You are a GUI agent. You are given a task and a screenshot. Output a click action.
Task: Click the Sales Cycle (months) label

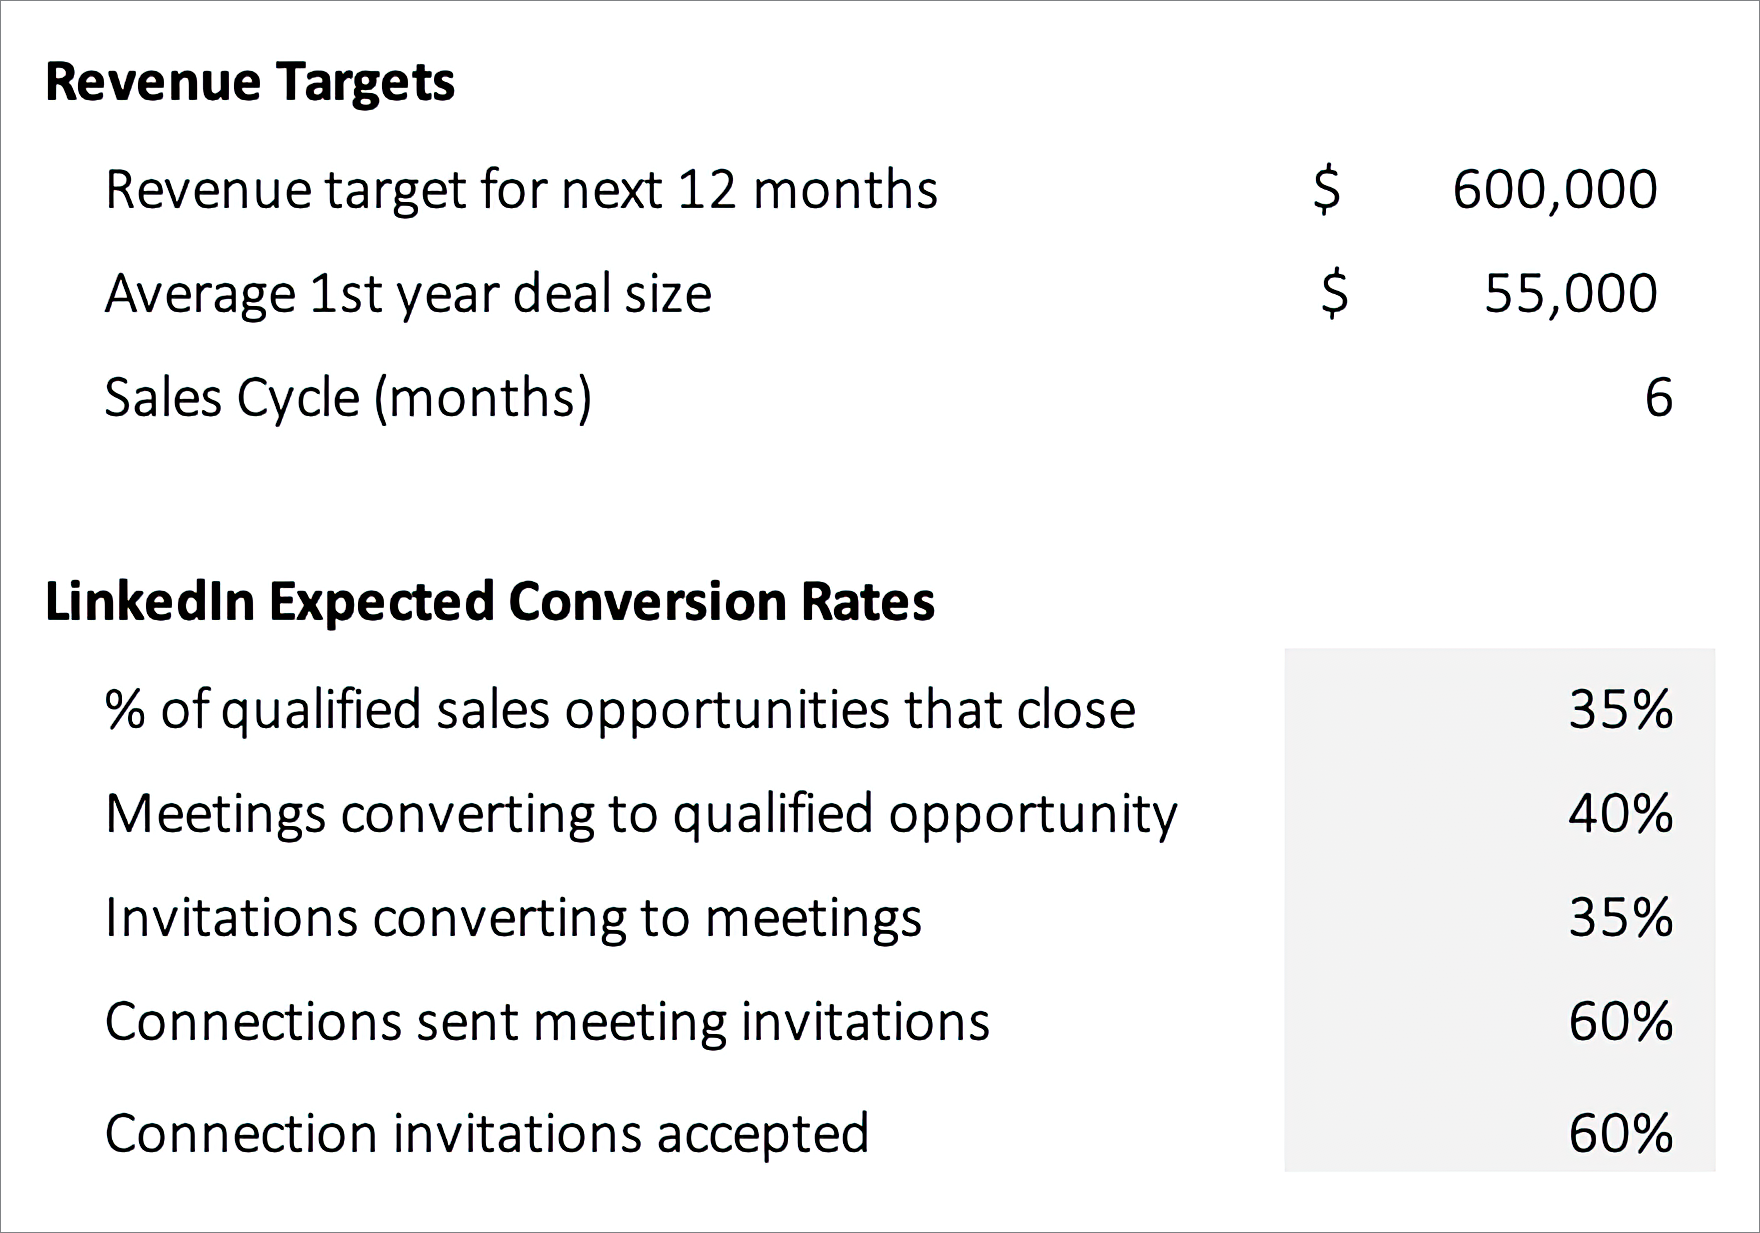(x=348, y=398)
